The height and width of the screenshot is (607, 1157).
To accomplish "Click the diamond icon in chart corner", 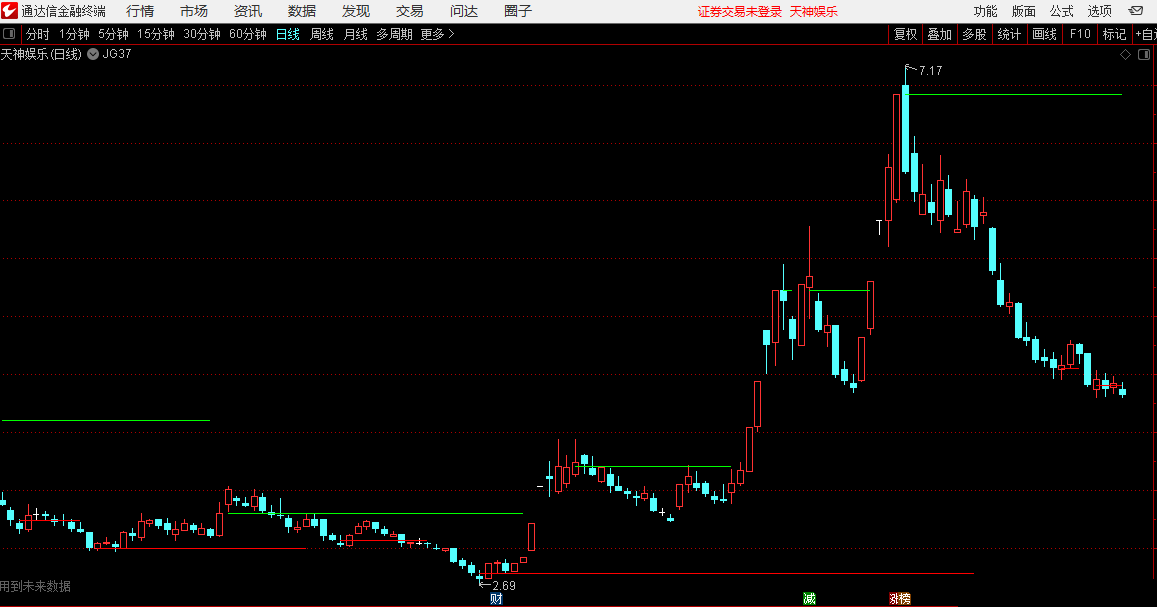I will (x=1125, y=55).
